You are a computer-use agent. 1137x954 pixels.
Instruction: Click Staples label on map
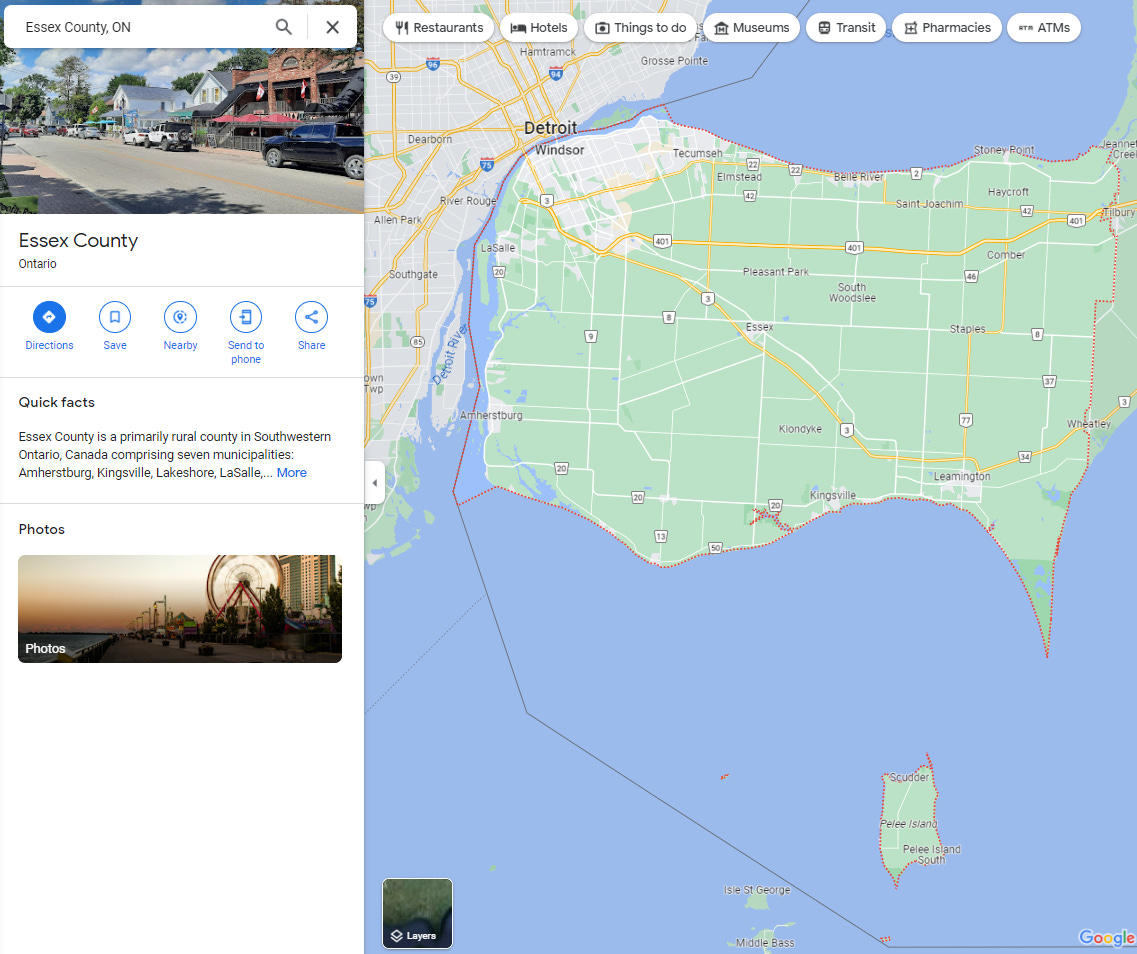point(967,329)
